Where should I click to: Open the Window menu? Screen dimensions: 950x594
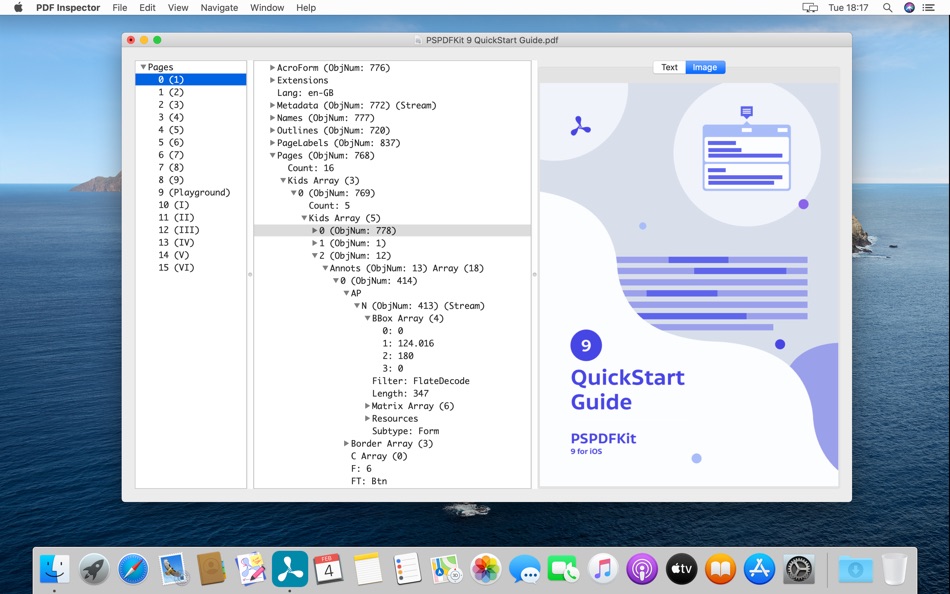pyautogui.click(x=267, y=8)
